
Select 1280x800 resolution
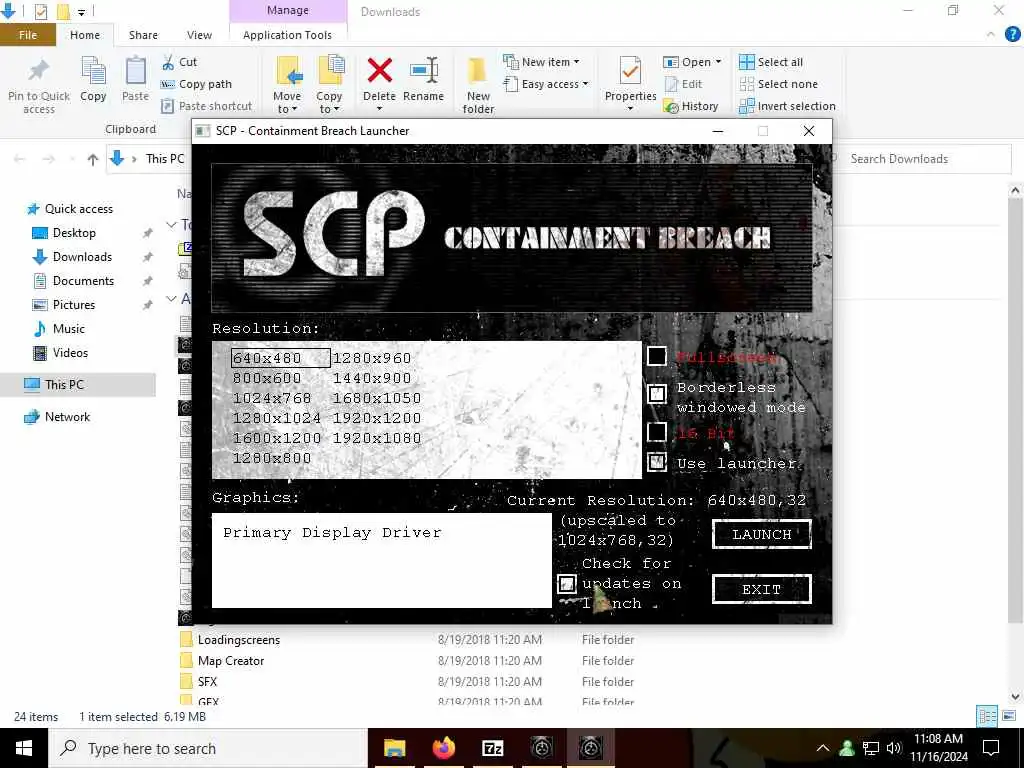click(x=272, y=458)
